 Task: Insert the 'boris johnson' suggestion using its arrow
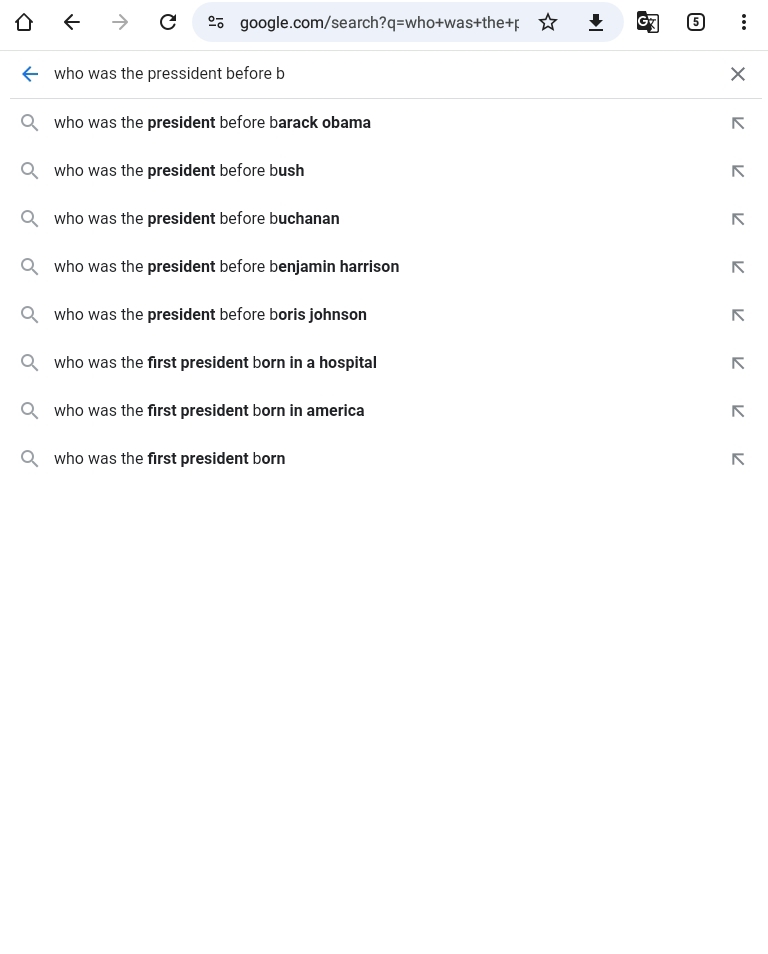pos(738,315)
